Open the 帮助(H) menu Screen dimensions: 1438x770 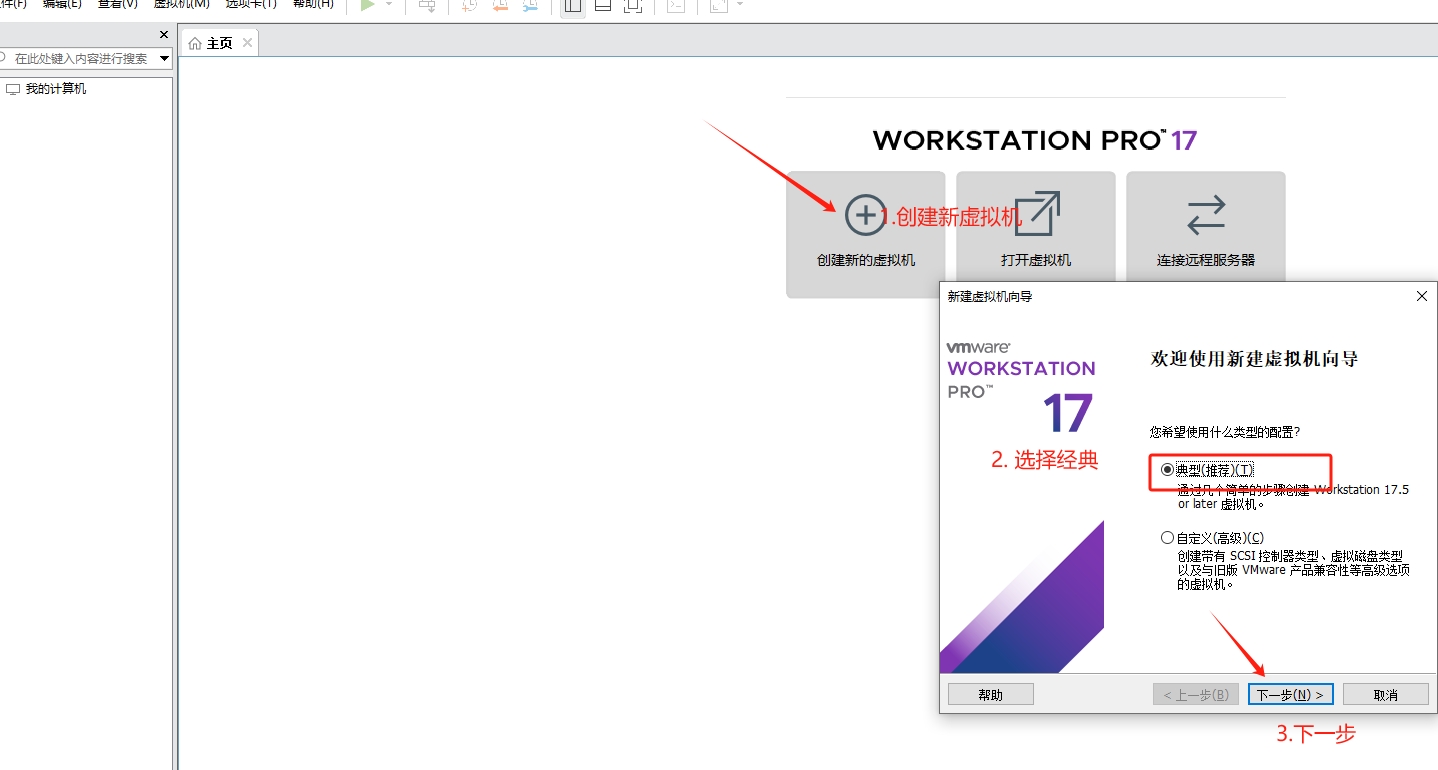[313, 4]
